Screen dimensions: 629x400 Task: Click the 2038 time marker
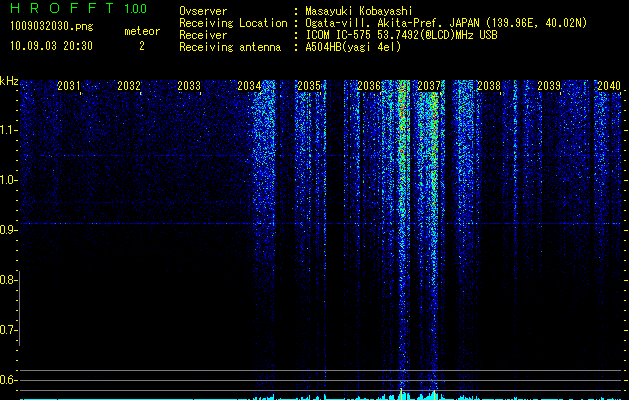point(489,86)
